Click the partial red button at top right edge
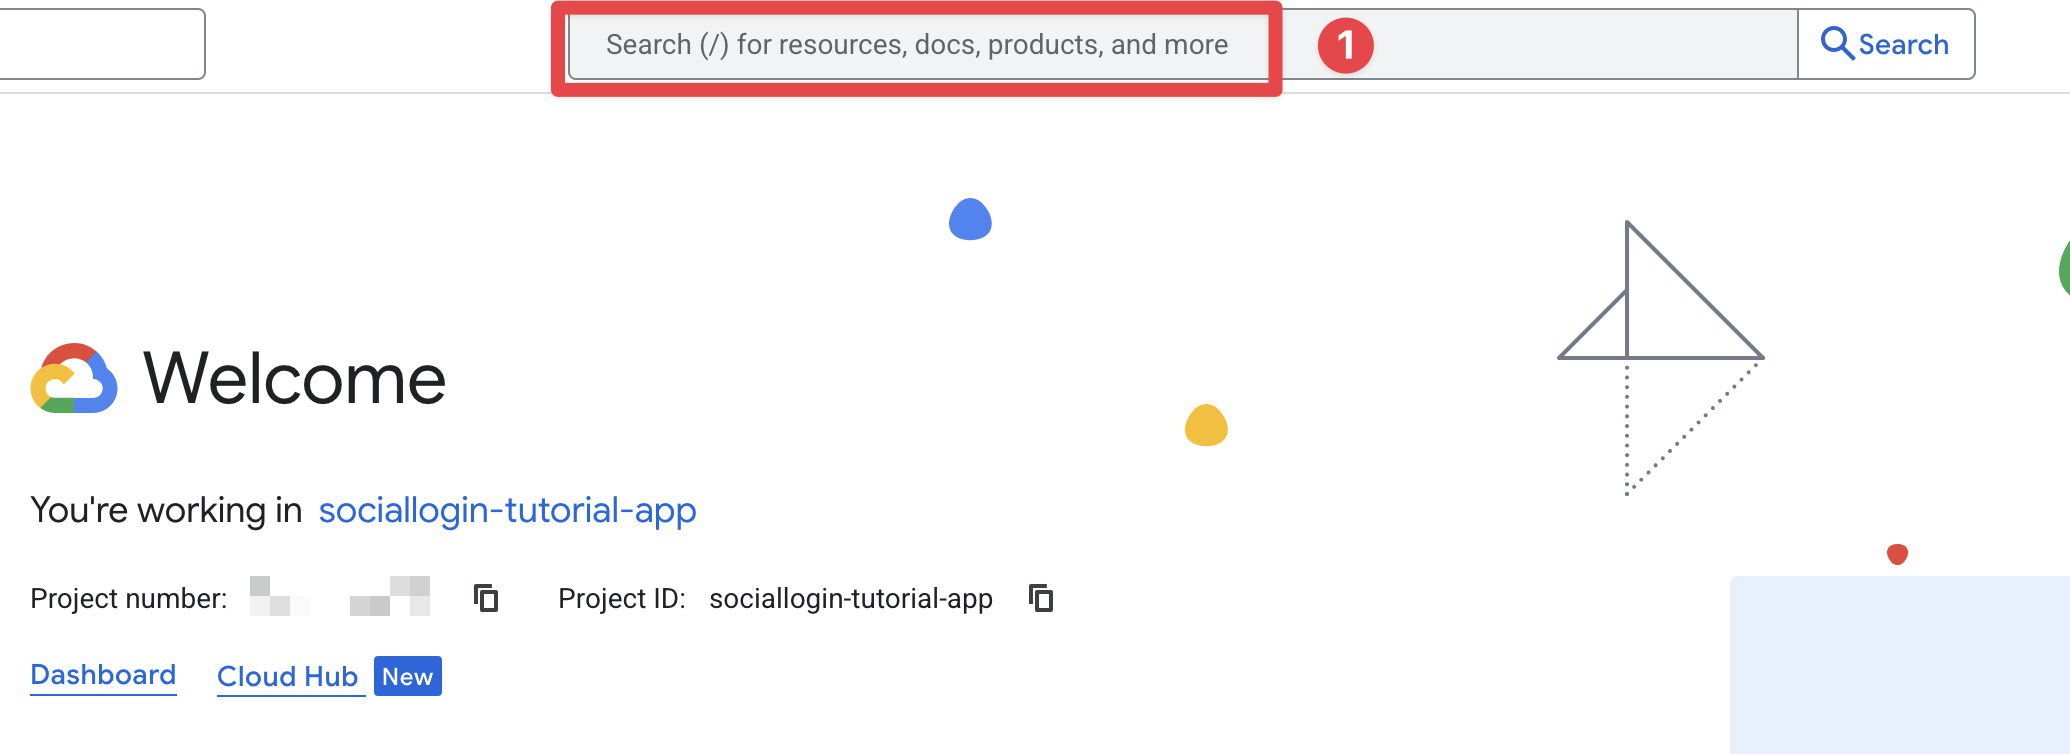Screen dimensions: 2070x754 [x=2064, y=270]
